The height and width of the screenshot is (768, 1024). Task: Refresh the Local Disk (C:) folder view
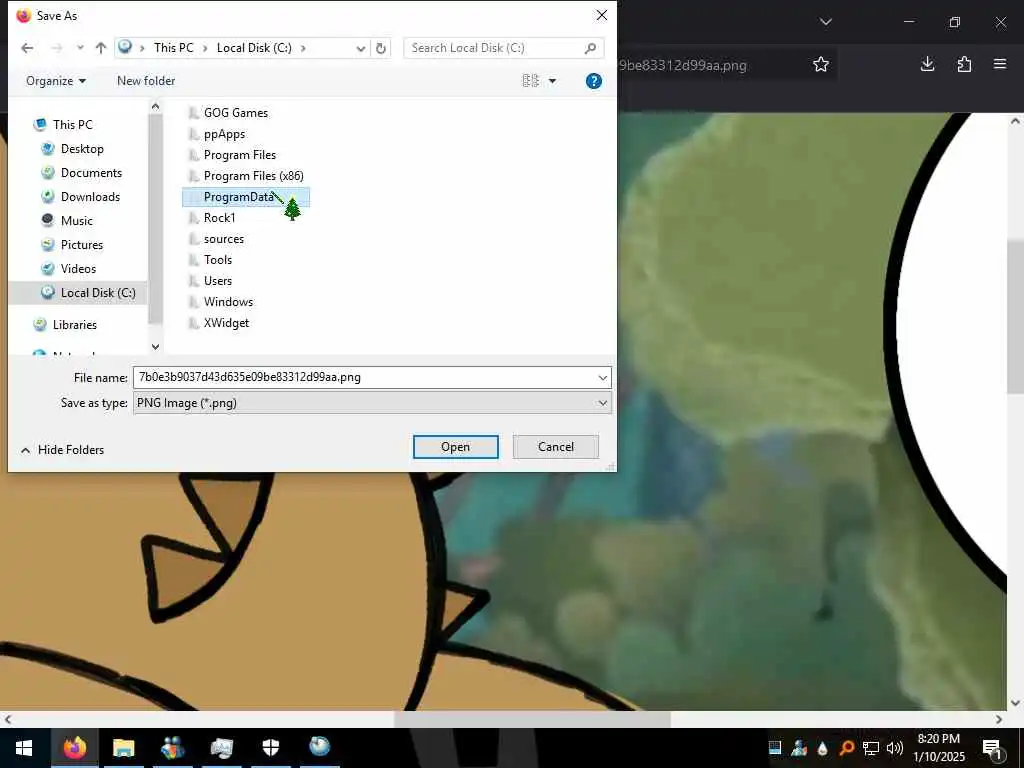point(381,48)
